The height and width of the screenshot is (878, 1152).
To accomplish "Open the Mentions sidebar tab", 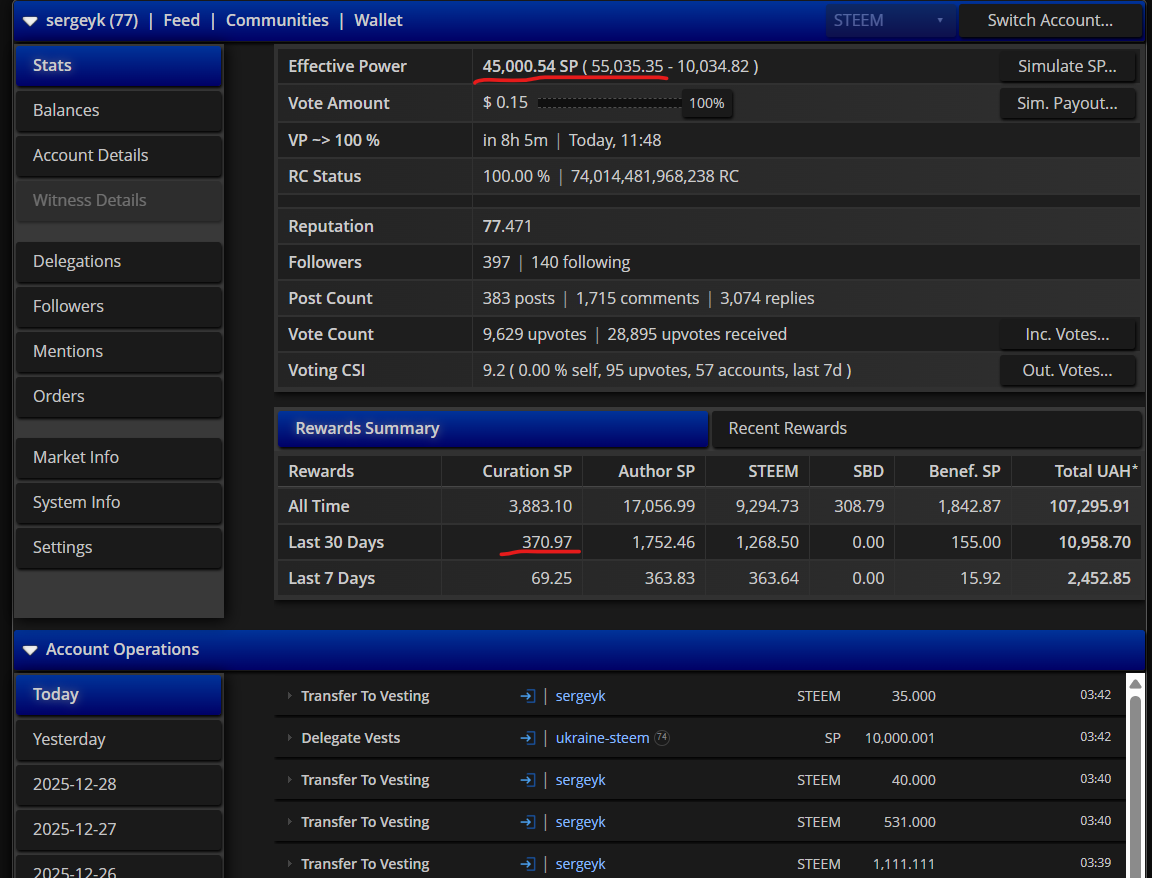I will 119,351.
